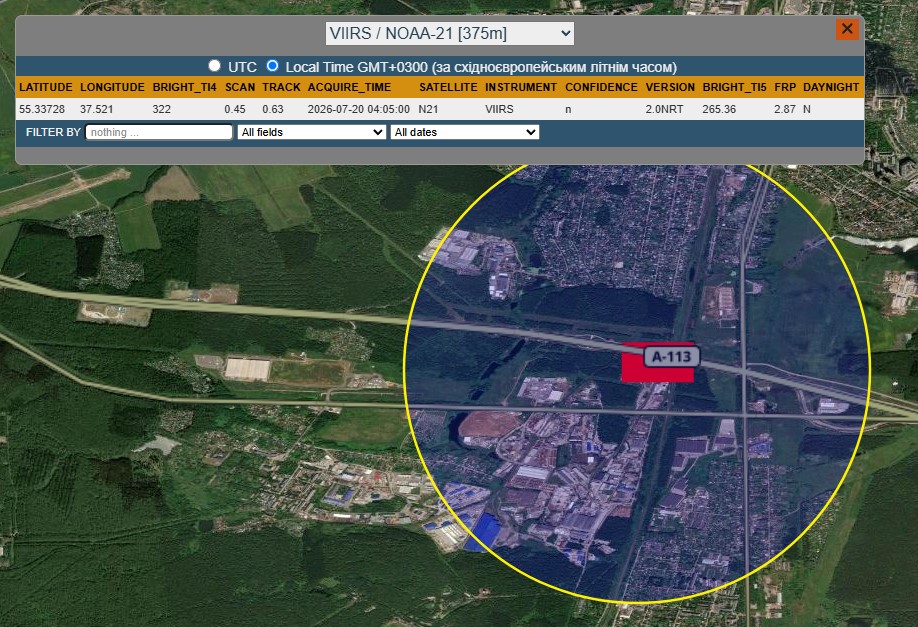Open the VIIRS / NOAA-21 [375m] dropdown

click(450, 33)
